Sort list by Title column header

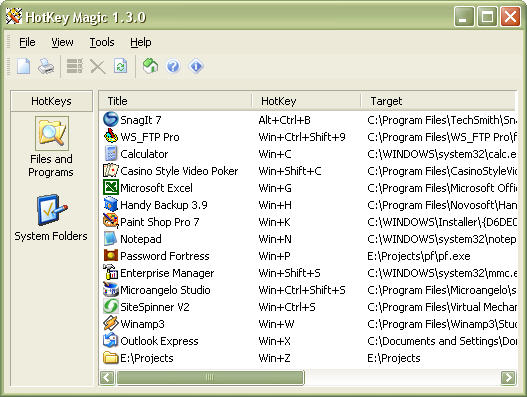pos(175,101)
